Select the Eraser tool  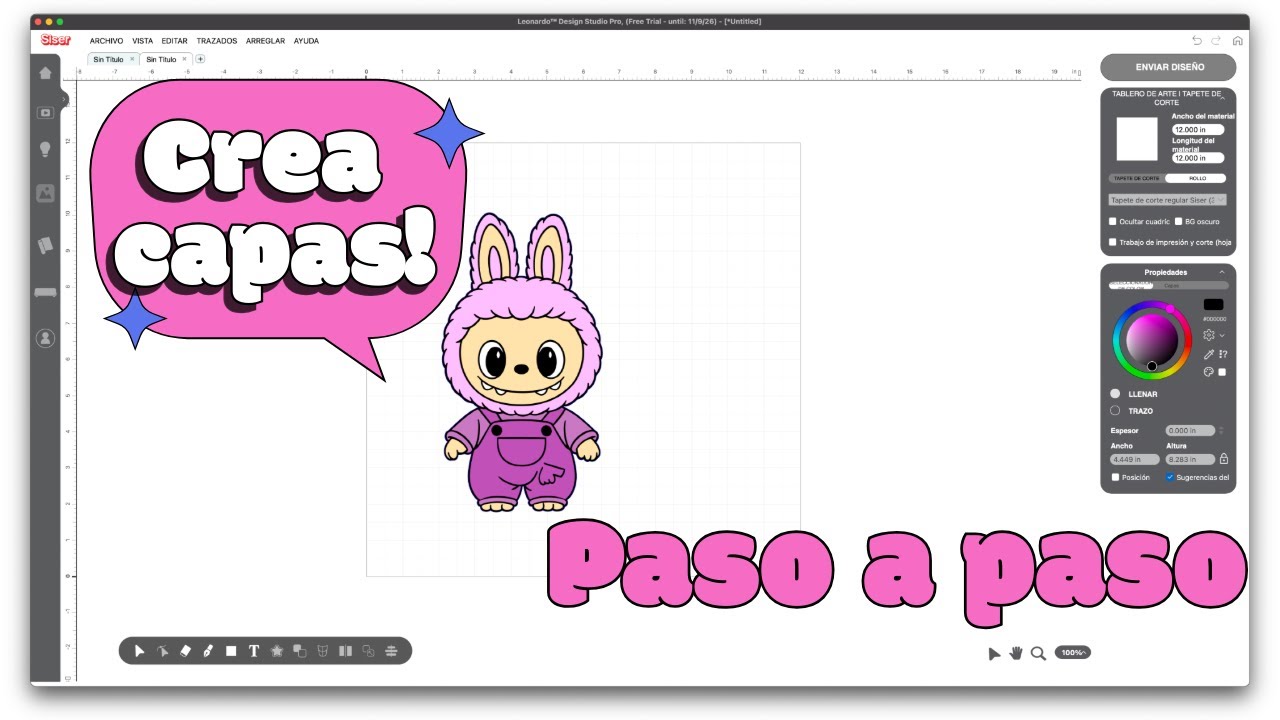[x=185, y=651]
